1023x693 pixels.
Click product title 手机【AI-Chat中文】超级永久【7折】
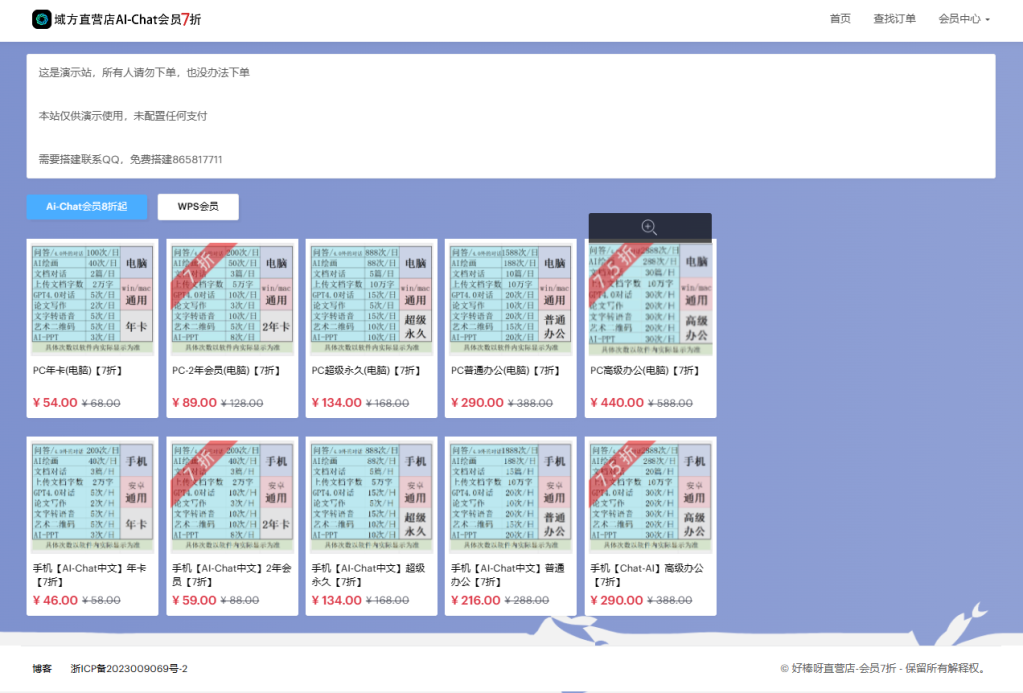click(x=369, y=575)
